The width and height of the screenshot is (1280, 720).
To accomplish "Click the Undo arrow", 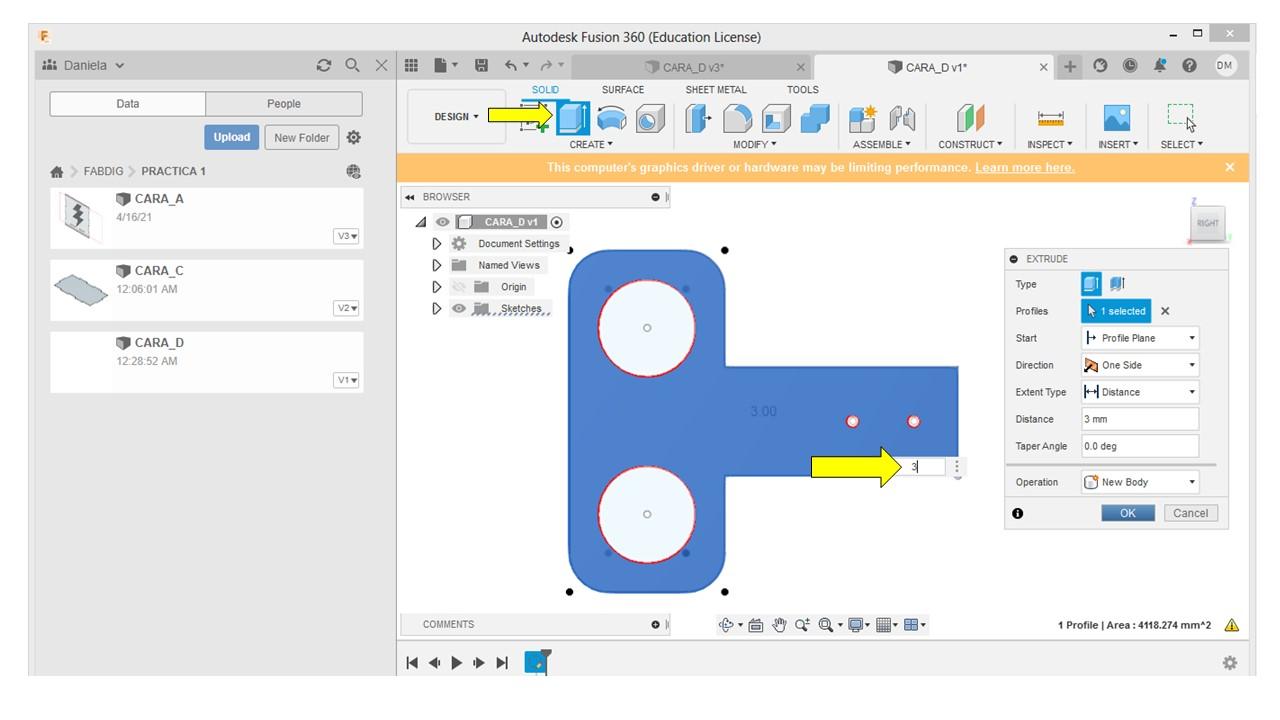I will point(511,66).
